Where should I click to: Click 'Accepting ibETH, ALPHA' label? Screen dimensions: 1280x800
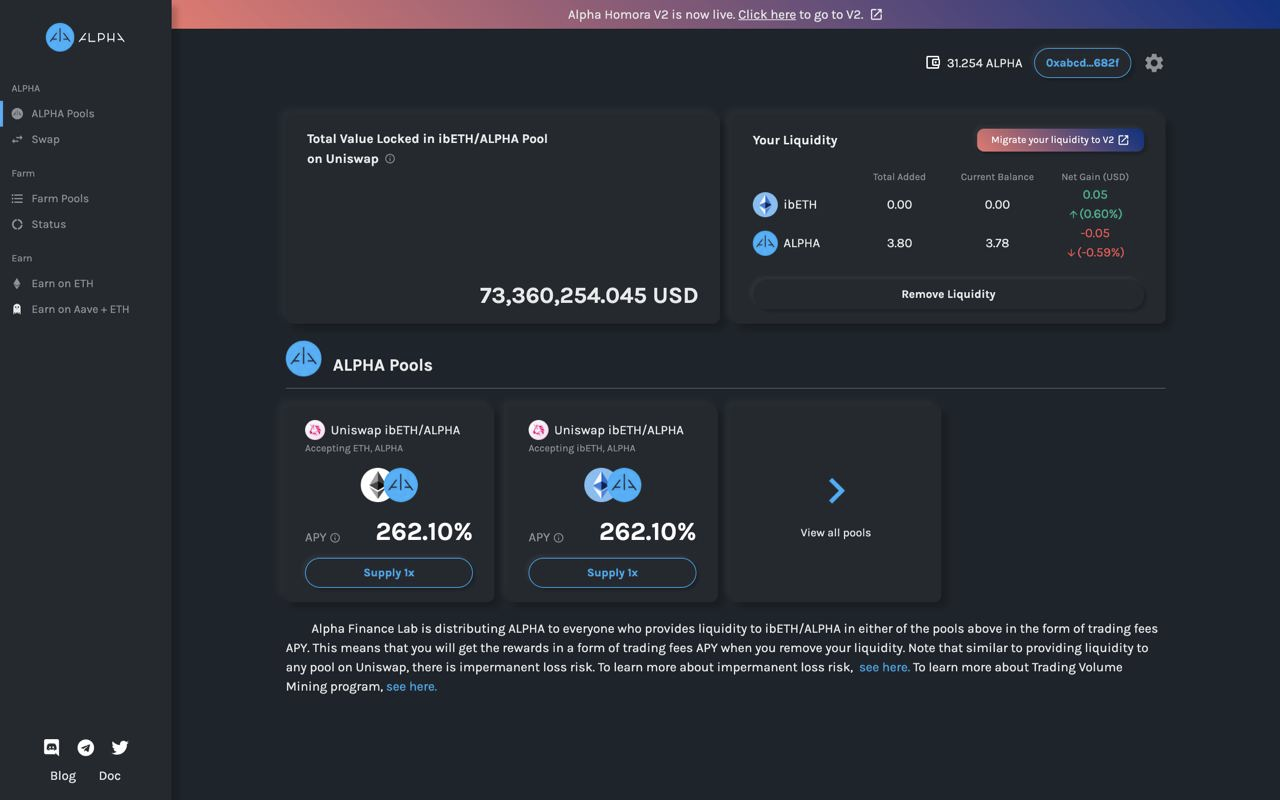(582, 448)
